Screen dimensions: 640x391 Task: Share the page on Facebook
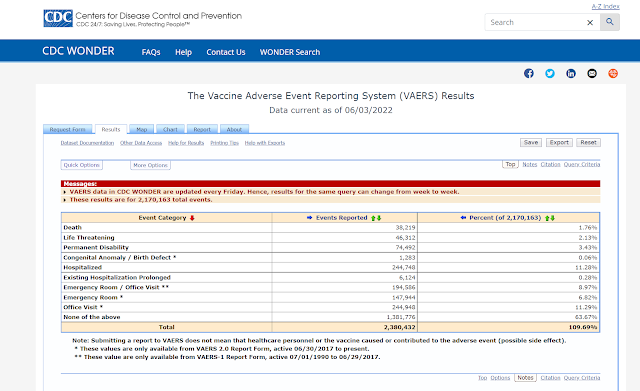pyautogui.click(x=529, y=73)
